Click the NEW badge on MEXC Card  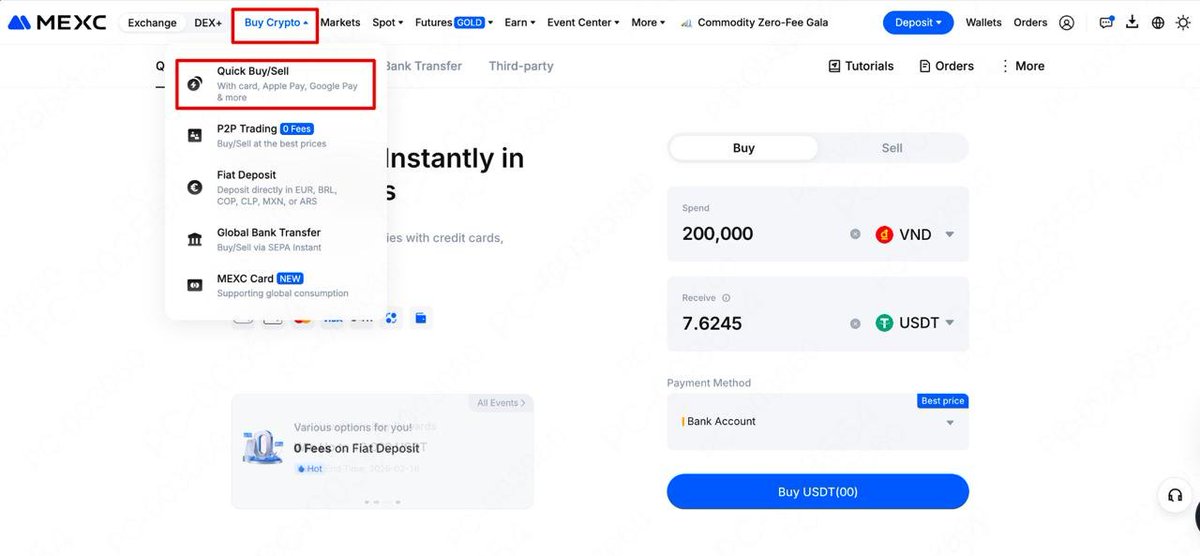pyautogui.click(x=290, y=279)
